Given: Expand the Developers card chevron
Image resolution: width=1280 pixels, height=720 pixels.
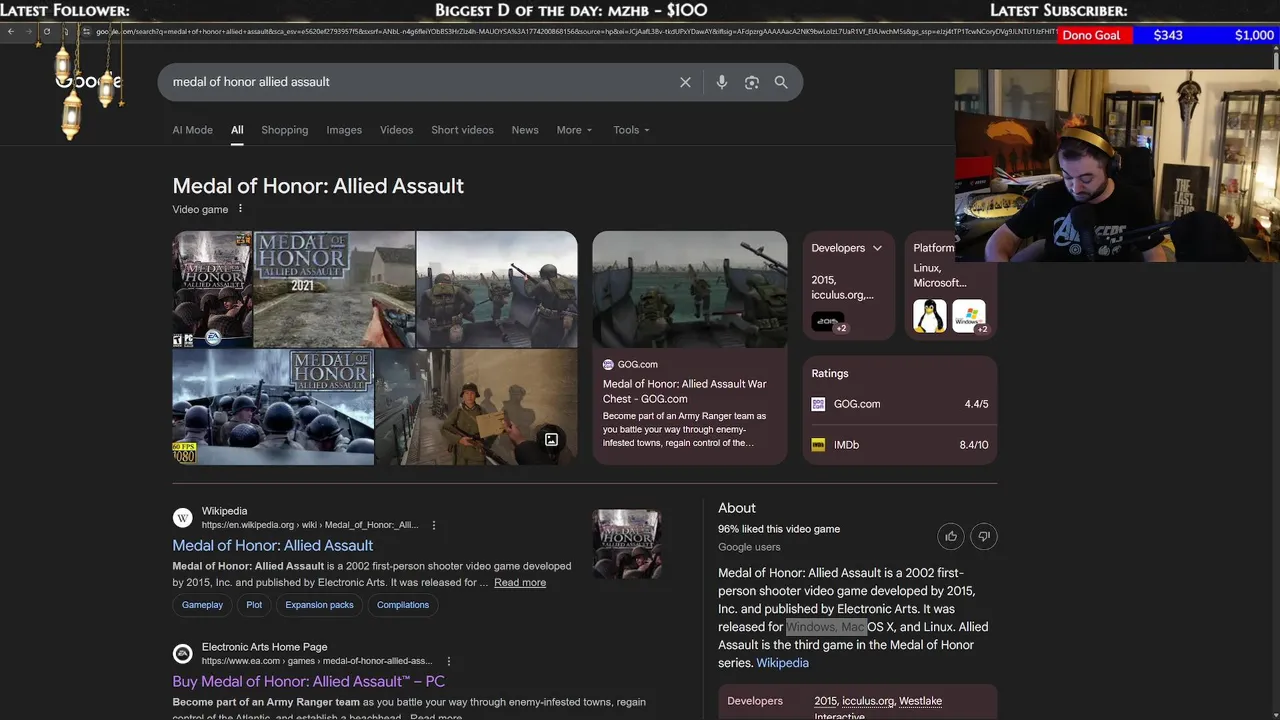Looking at the screenshot, I should coord(877,248).
